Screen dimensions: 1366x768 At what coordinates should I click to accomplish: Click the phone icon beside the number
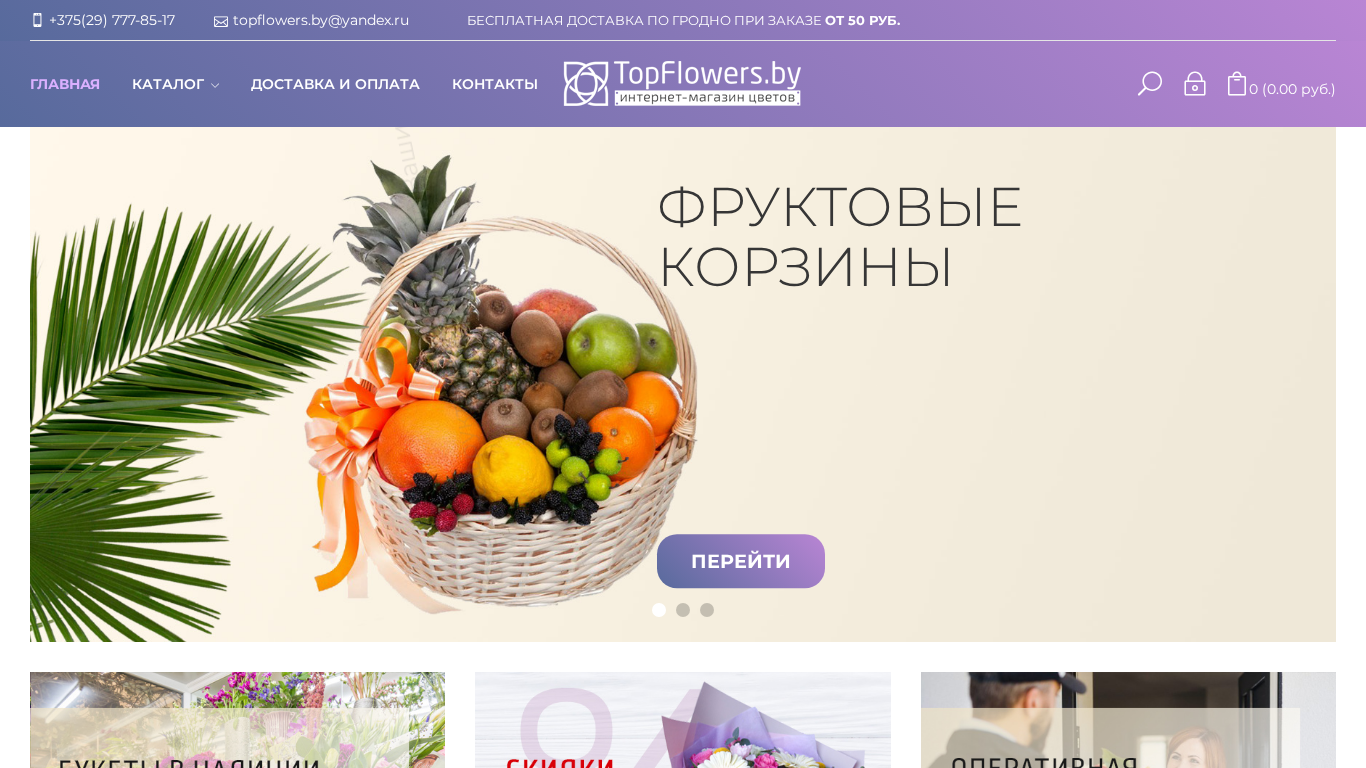(37, 20)
